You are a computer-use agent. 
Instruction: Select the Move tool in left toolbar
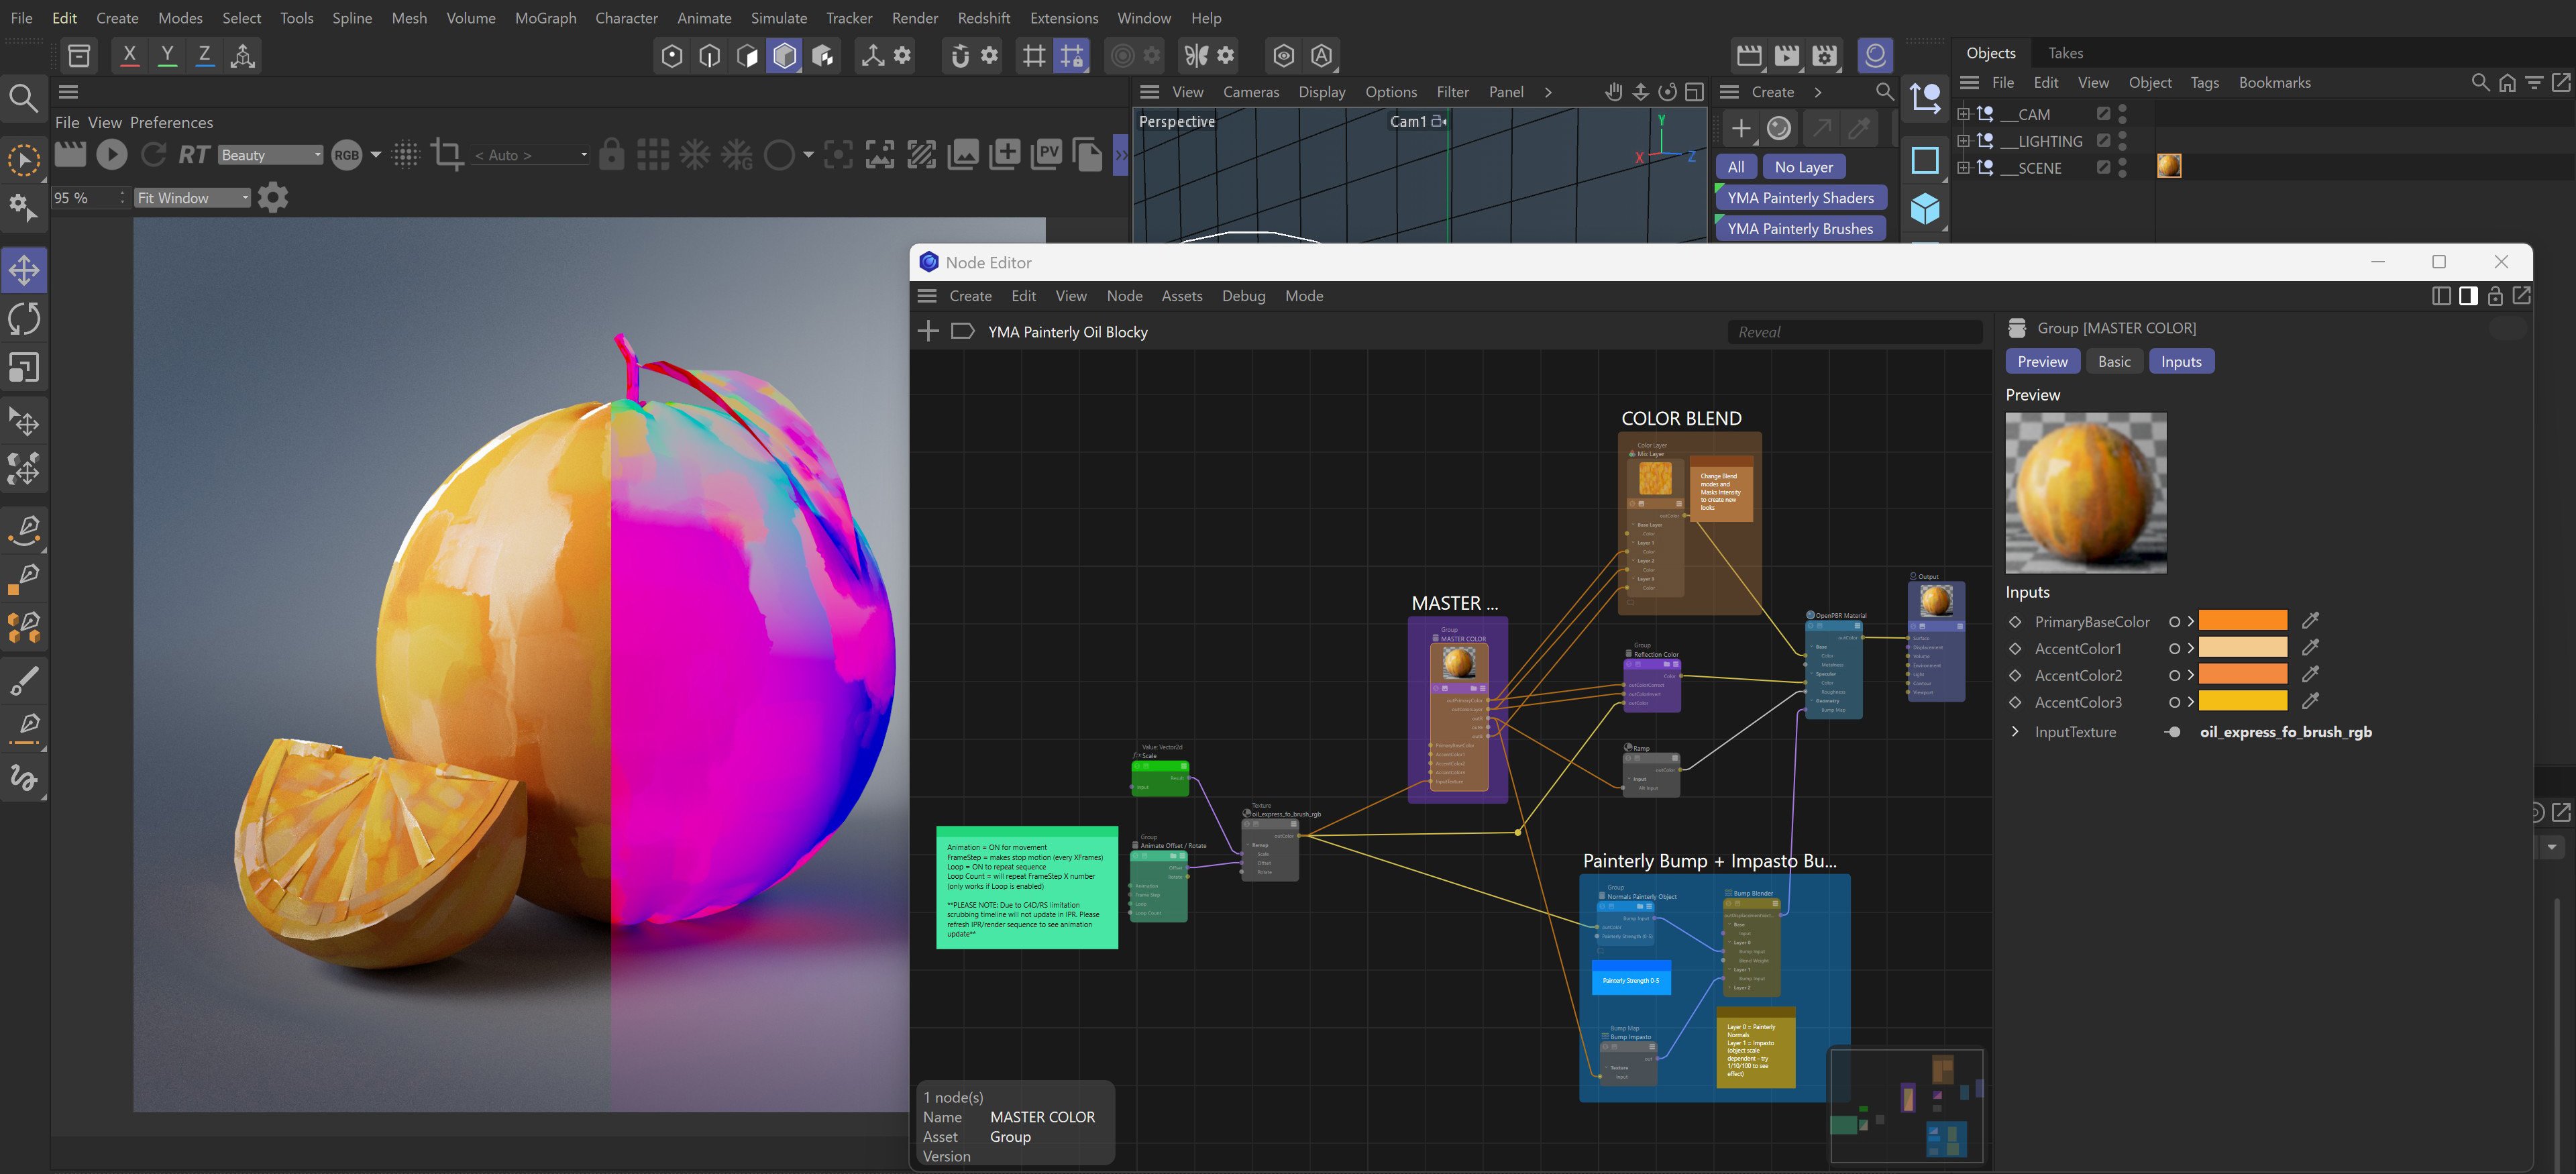[x=24, y=270]
